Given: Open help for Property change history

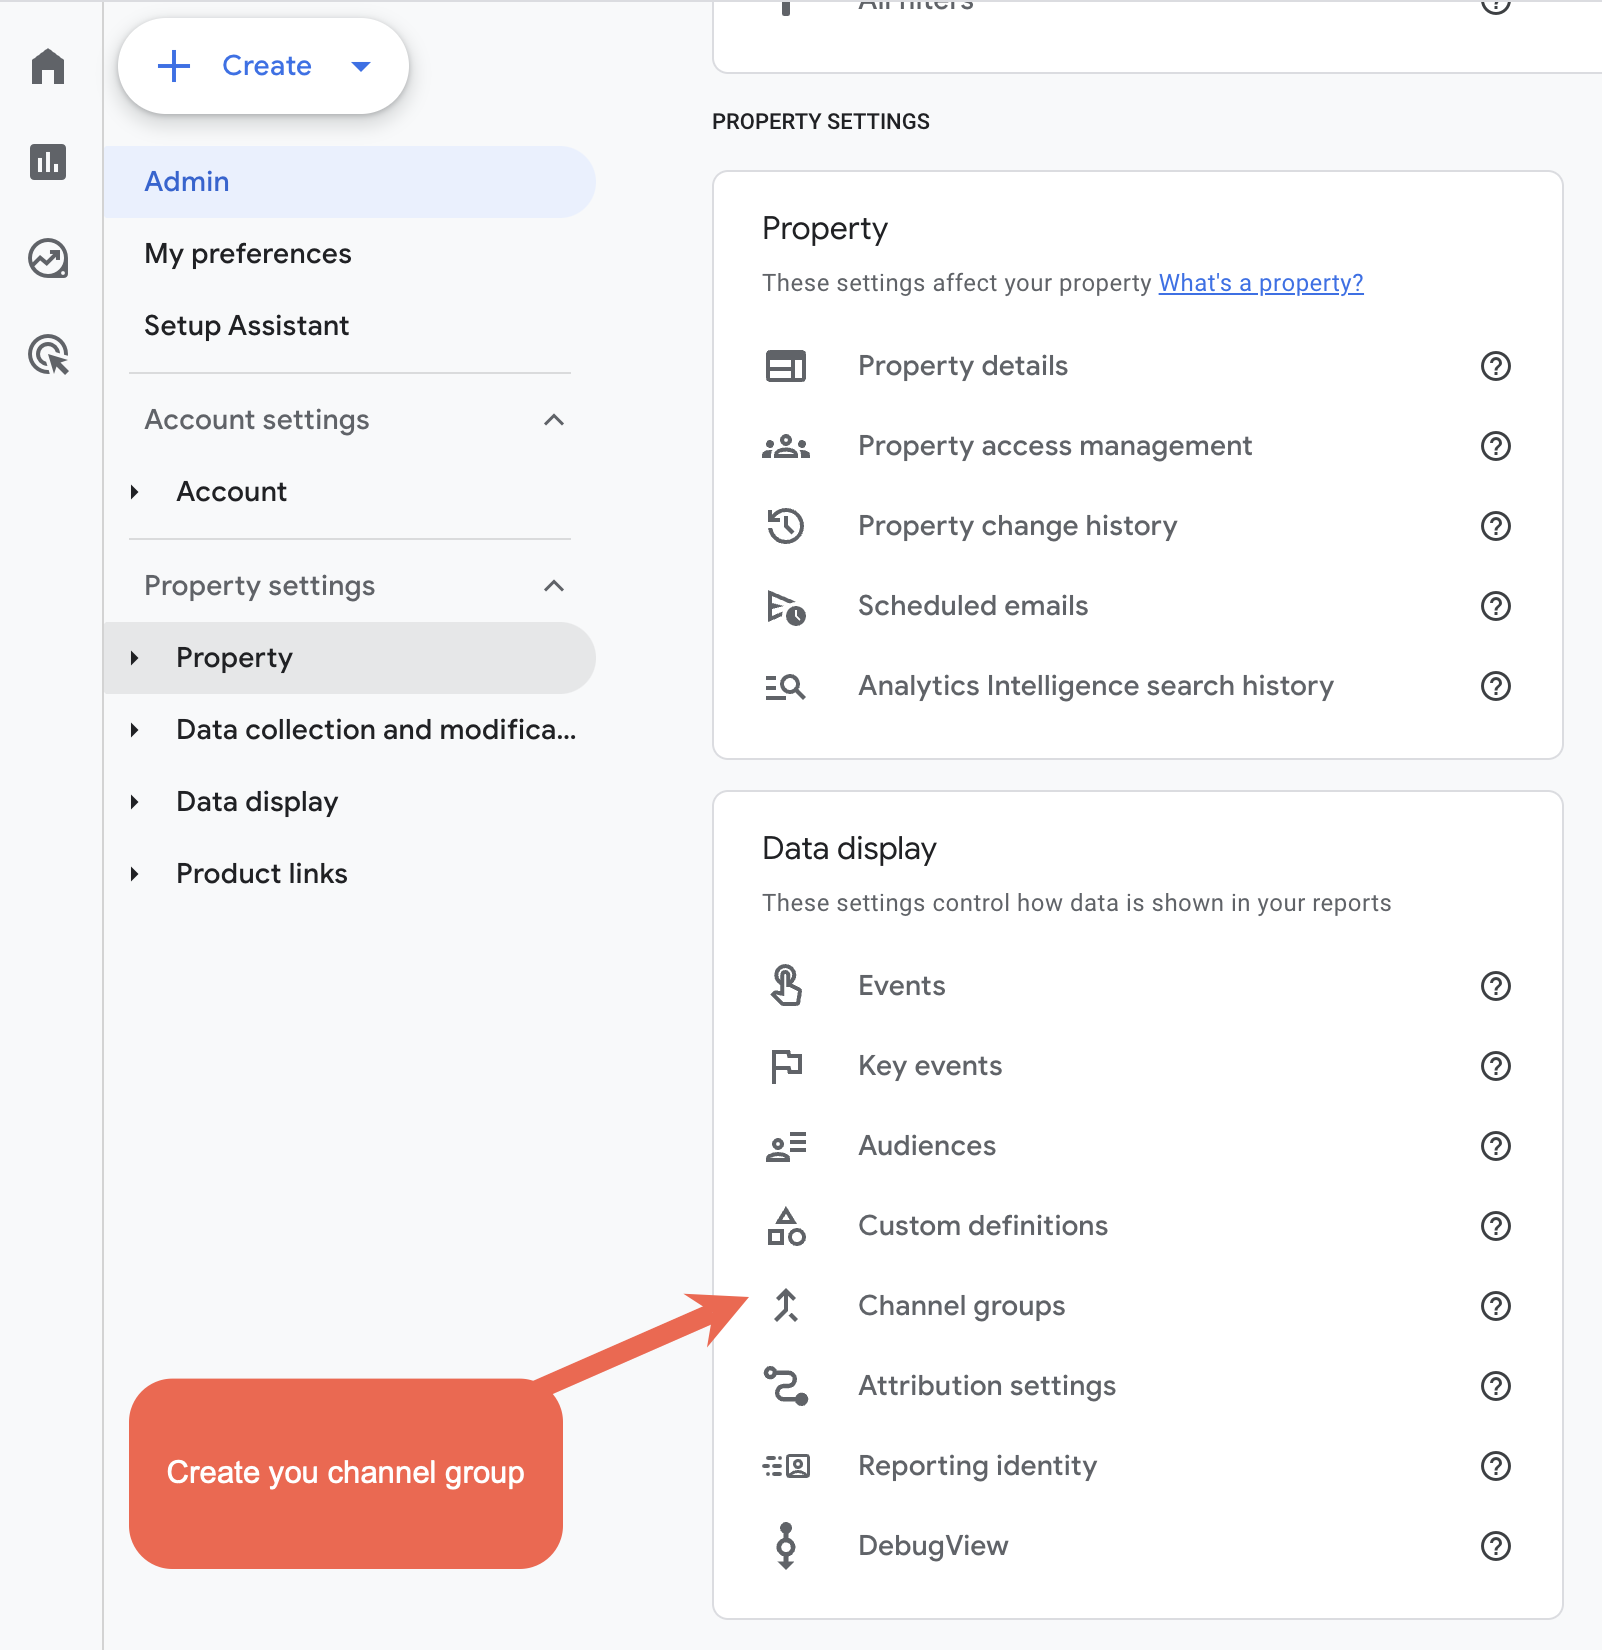Looking at the screenshot, I should click(1496, 526).
